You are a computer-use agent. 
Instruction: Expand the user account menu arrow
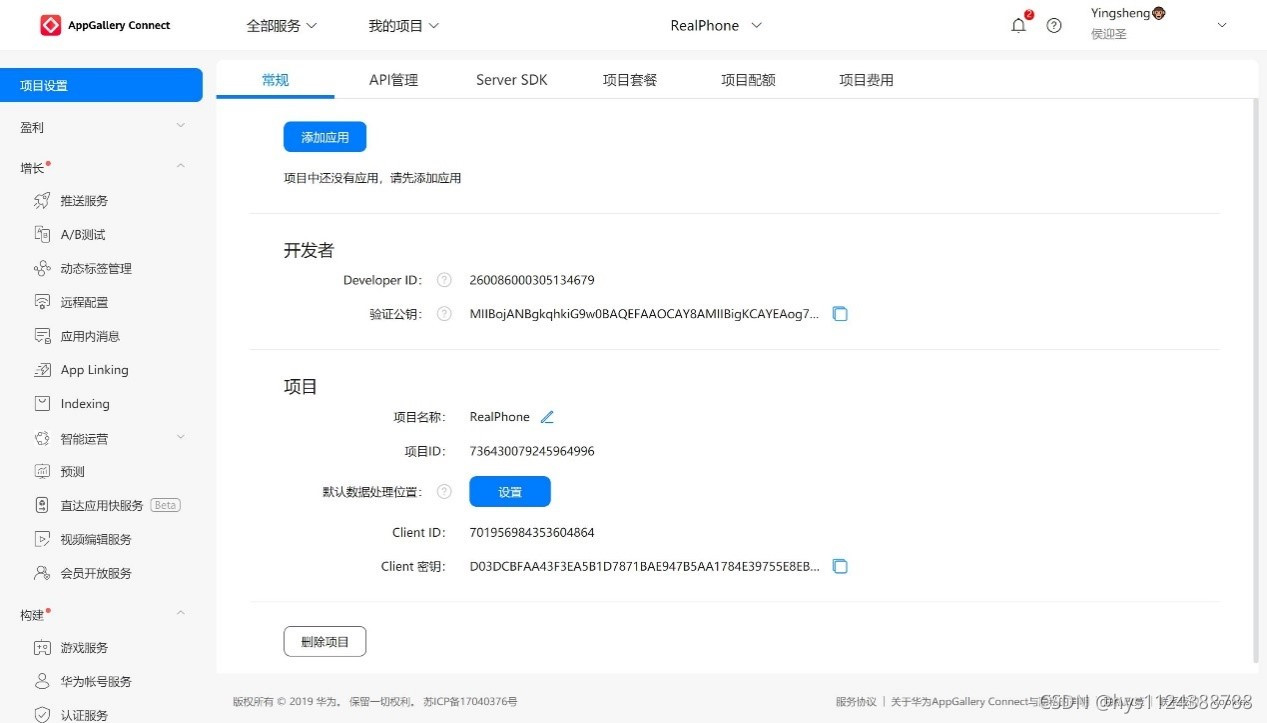pyautogui.click(x=1222, y=26)
